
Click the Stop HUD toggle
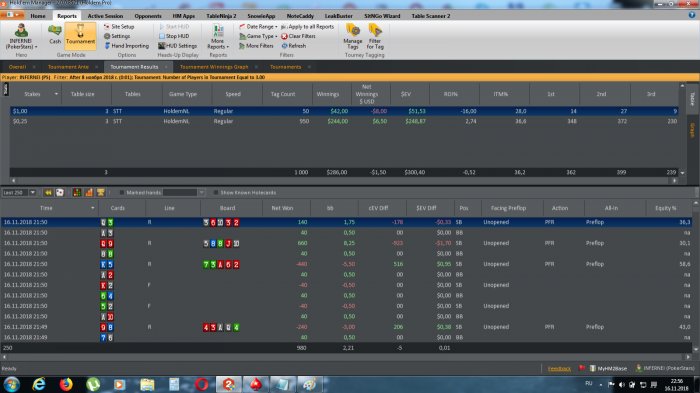[174, 36]
